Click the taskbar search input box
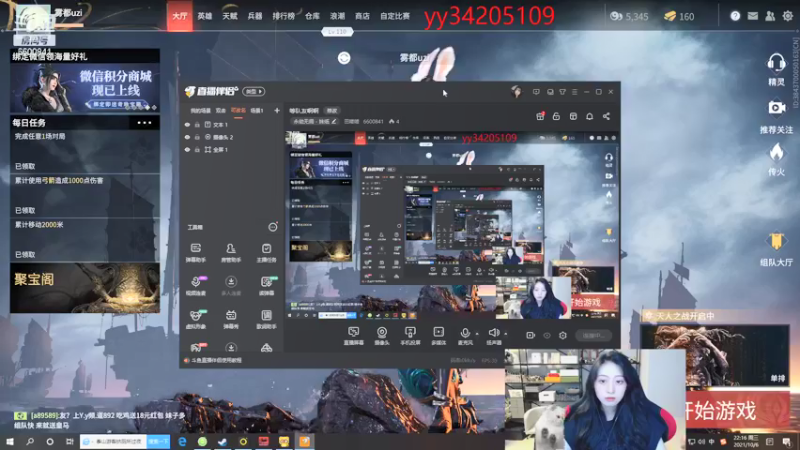Image resolution: width=800 pixels, height=450 pixels. [113, 441]
